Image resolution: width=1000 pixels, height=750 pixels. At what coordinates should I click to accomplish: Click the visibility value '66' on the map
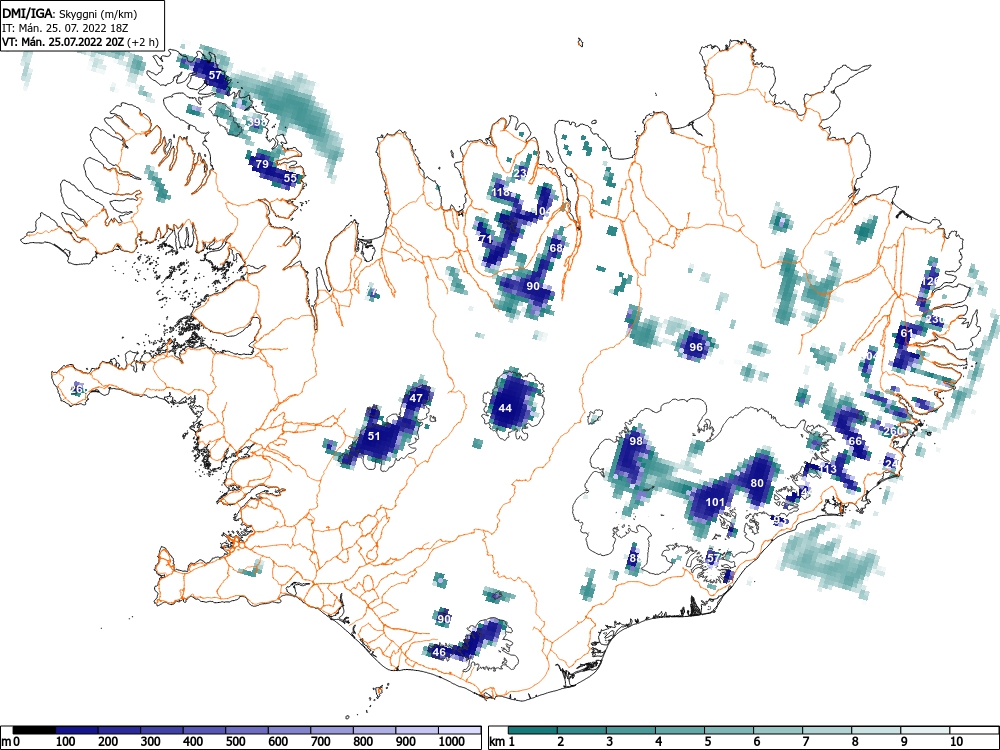click(x=855, y=441)
